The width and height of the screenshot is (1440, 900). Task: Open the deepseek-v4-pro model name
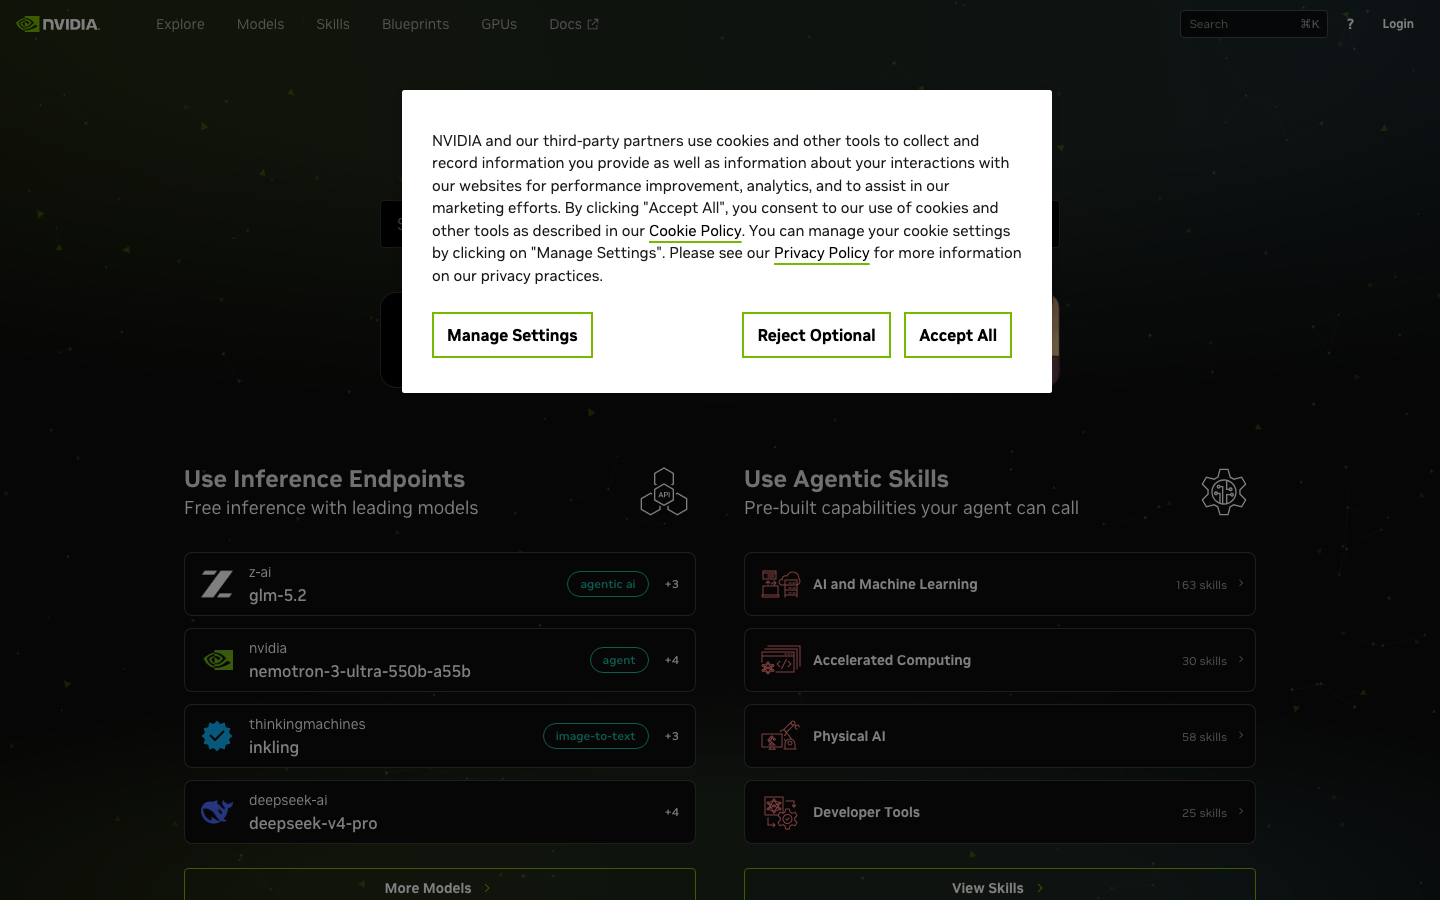[313, 824]
